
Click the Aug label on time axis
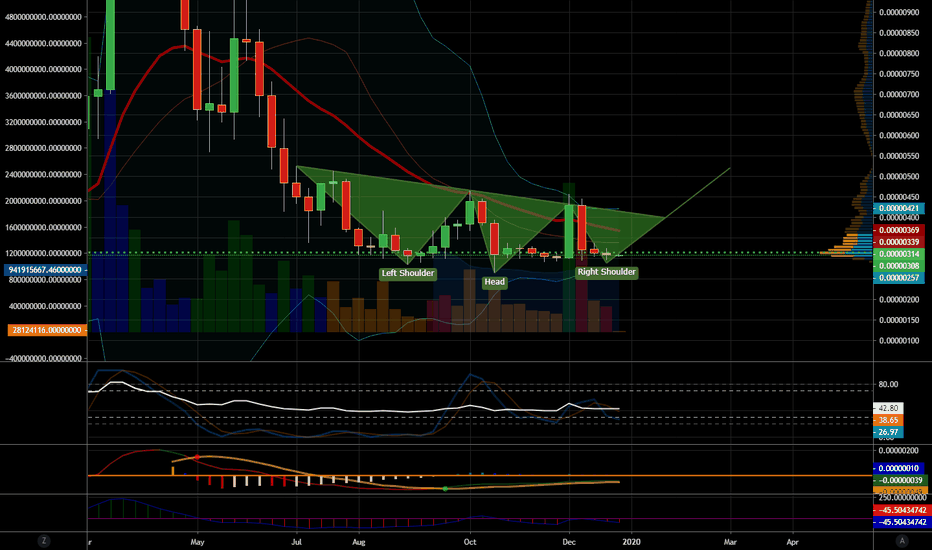point(358,542)
